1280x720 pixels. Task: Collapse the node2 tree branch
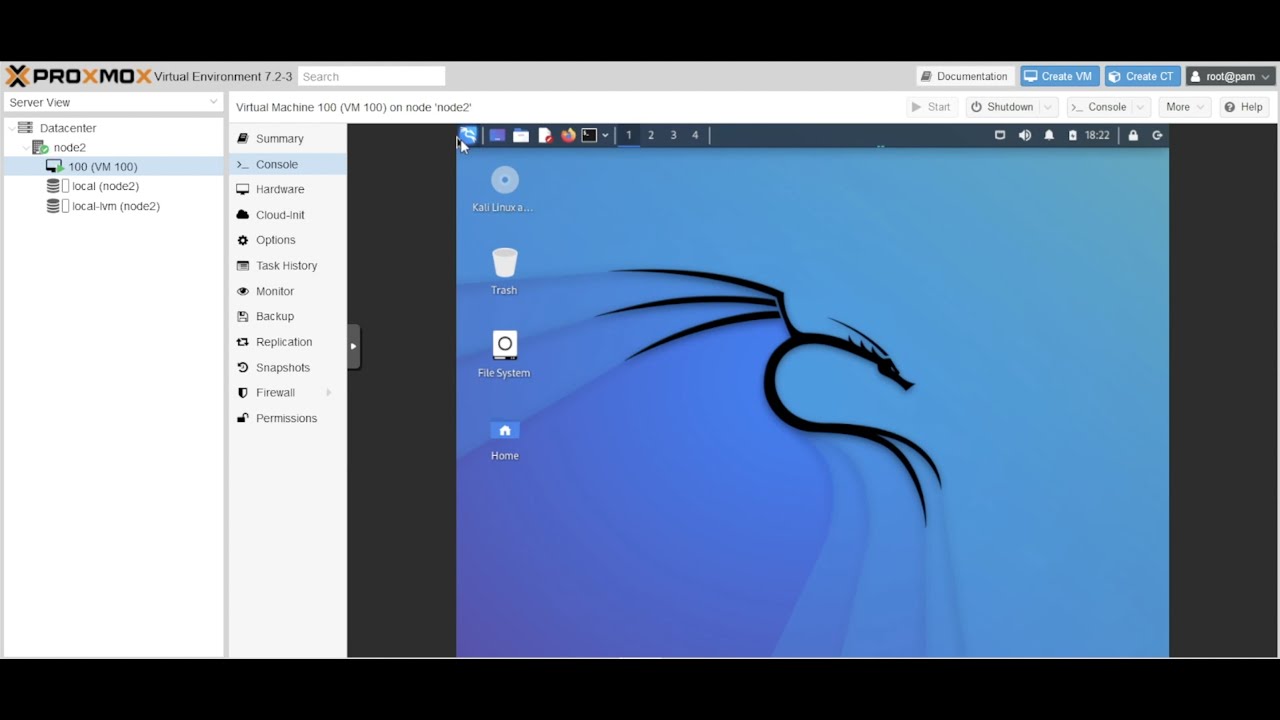click(x=26, y=148)
